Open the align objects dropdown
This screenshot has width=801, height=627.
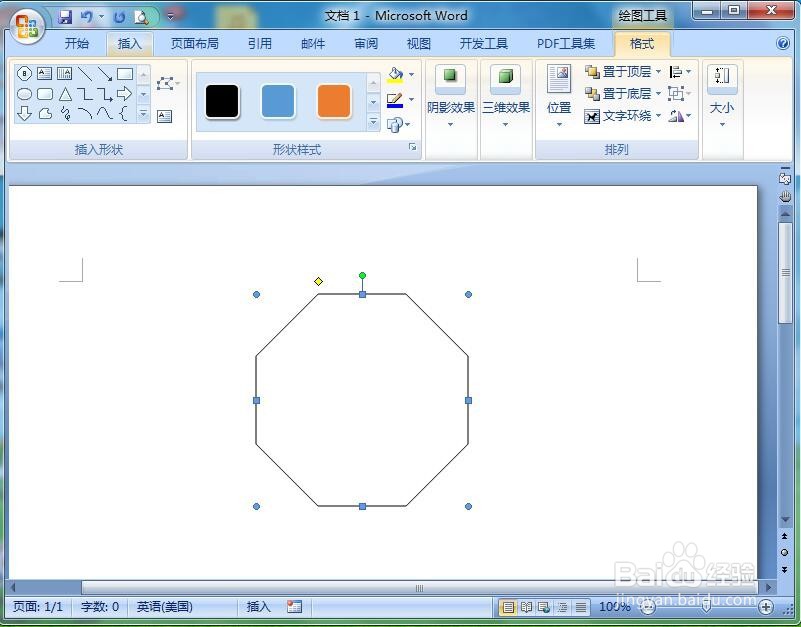pos(680,72)
